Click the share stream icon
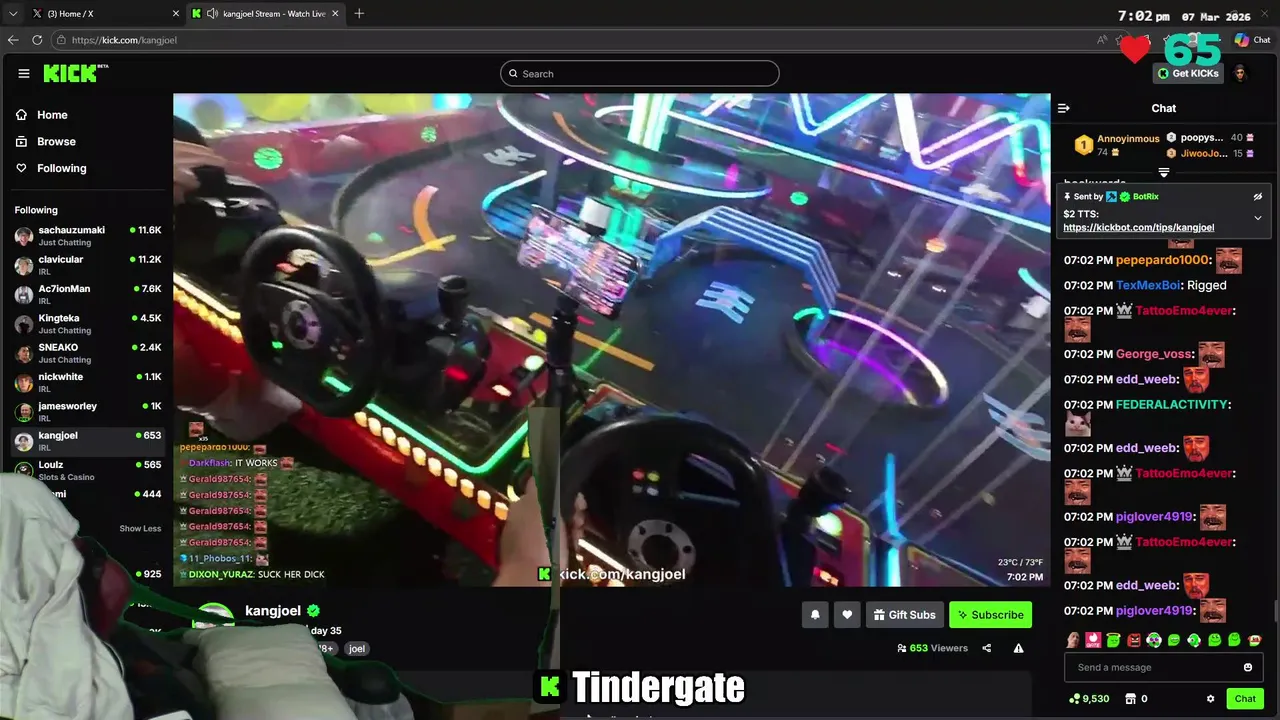 click(986, 648)
